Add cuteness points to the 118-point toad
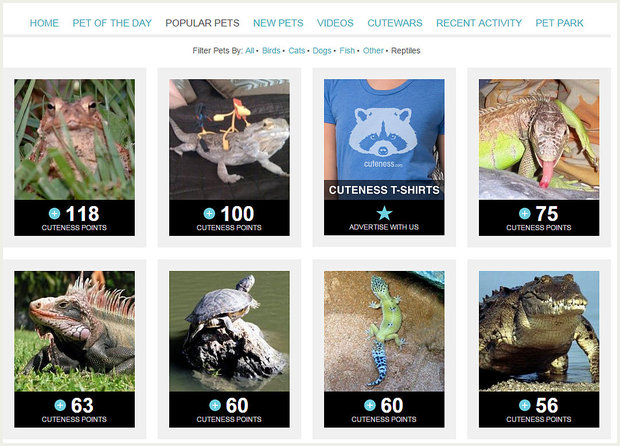Viewport: 620px width, 446px height. coord(54,214)
